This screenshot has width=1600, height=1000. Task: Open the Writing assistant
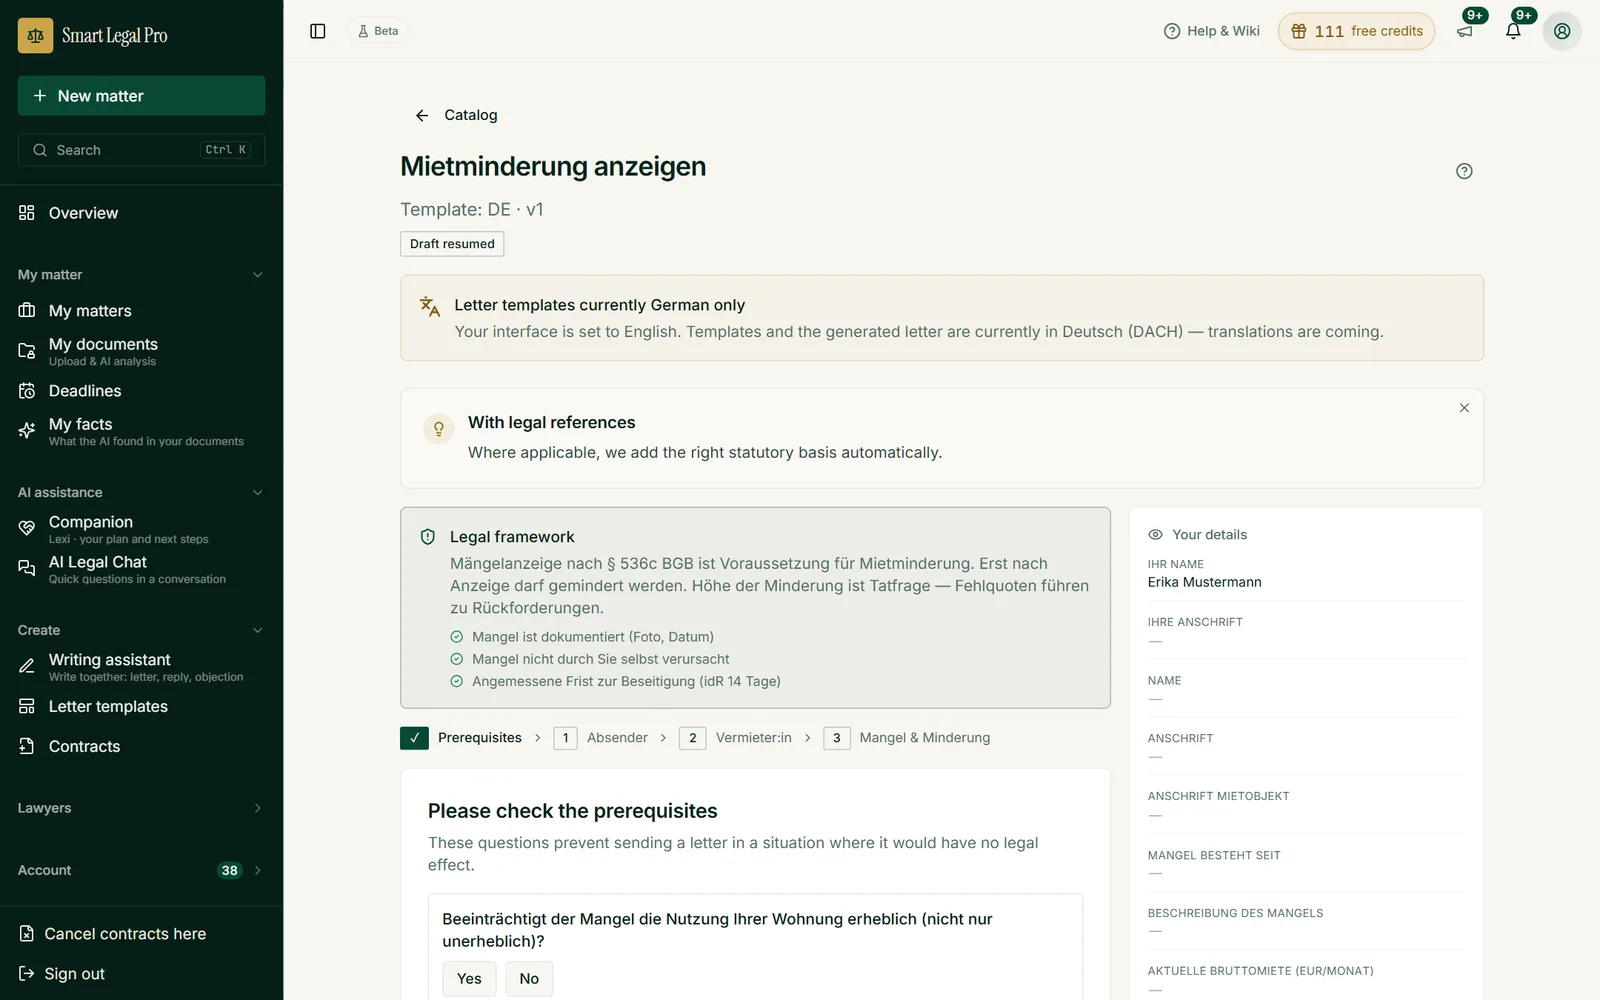tap(141, 667)
